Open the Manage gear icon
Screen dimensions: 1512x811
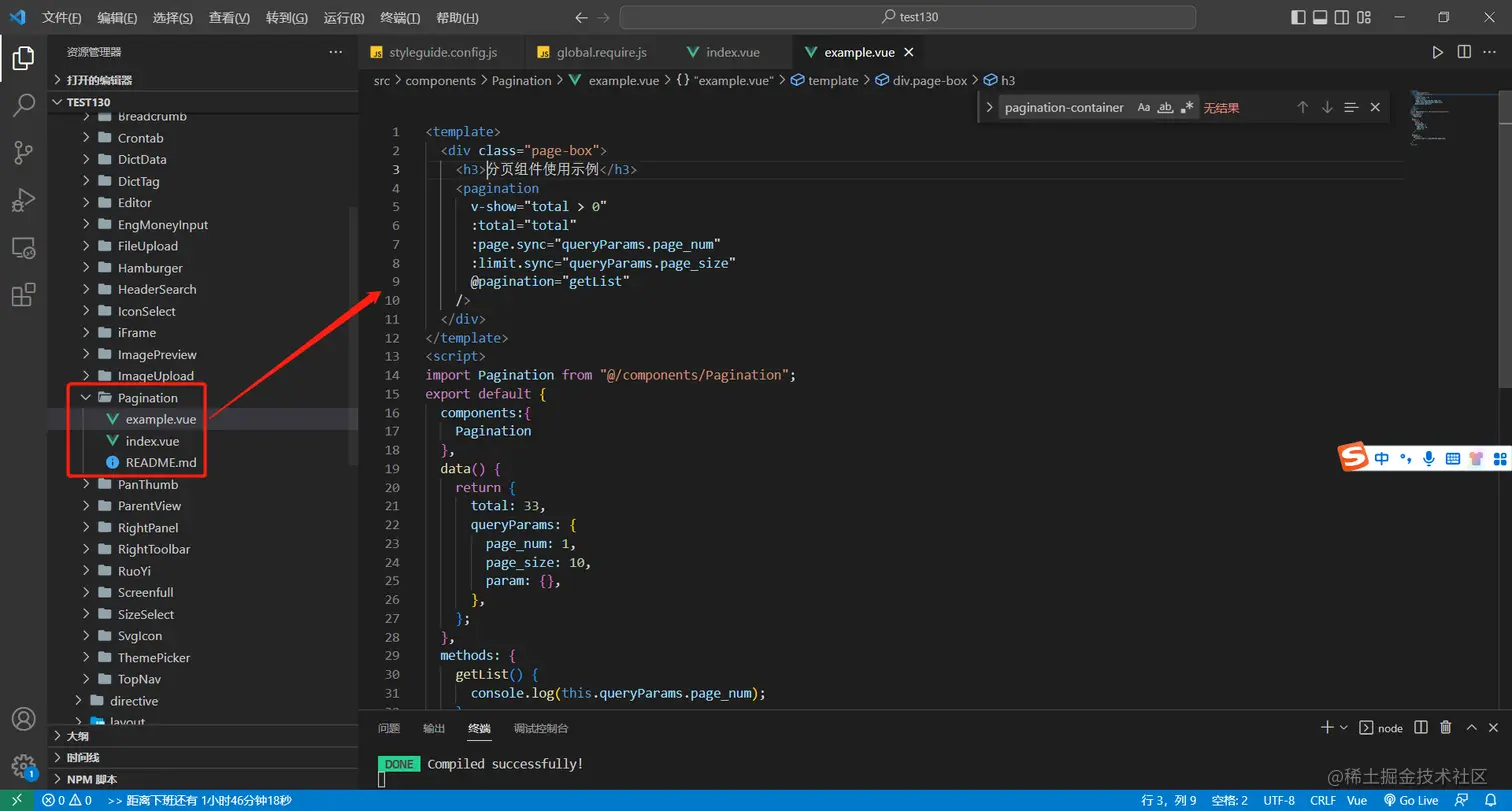click(23, 766)
